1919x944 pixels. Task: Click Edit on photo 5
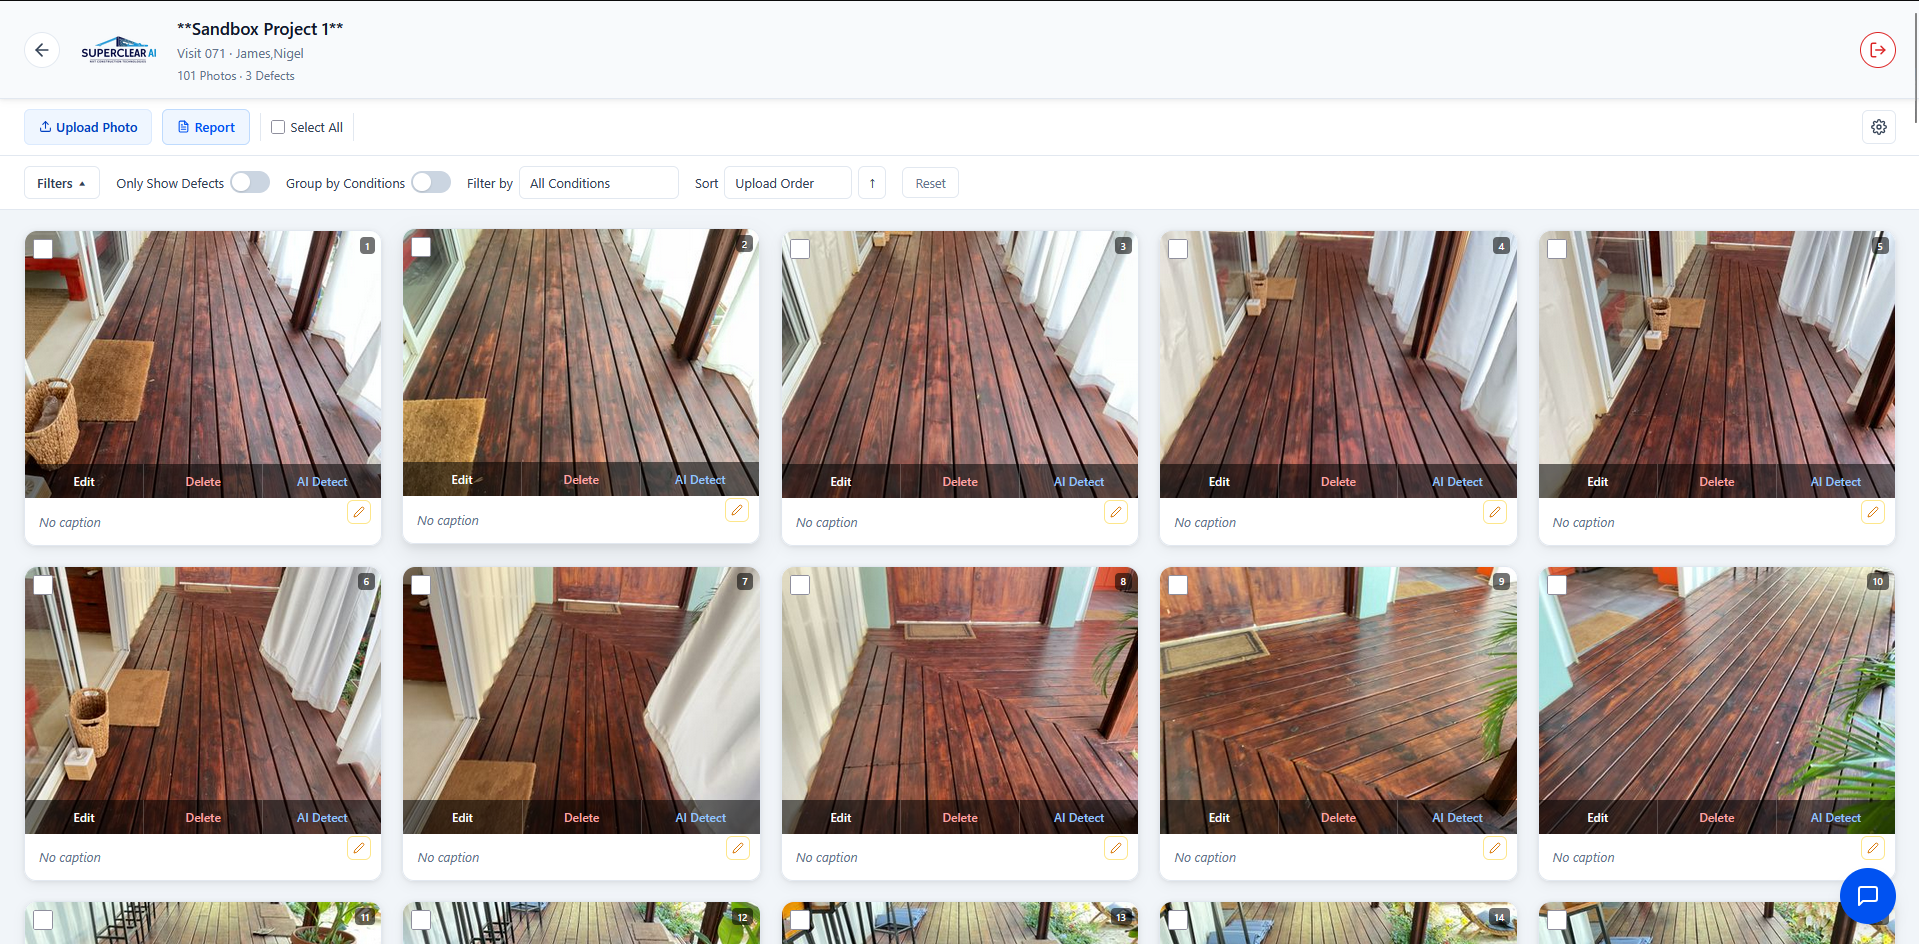click(x=1598, y=481)
